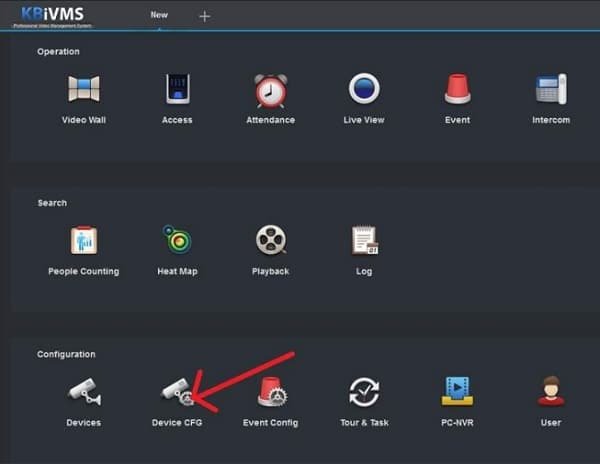600x464 pixels.
Task: Open Device CFG camera gear icon
Action: (x=178, y=391)
